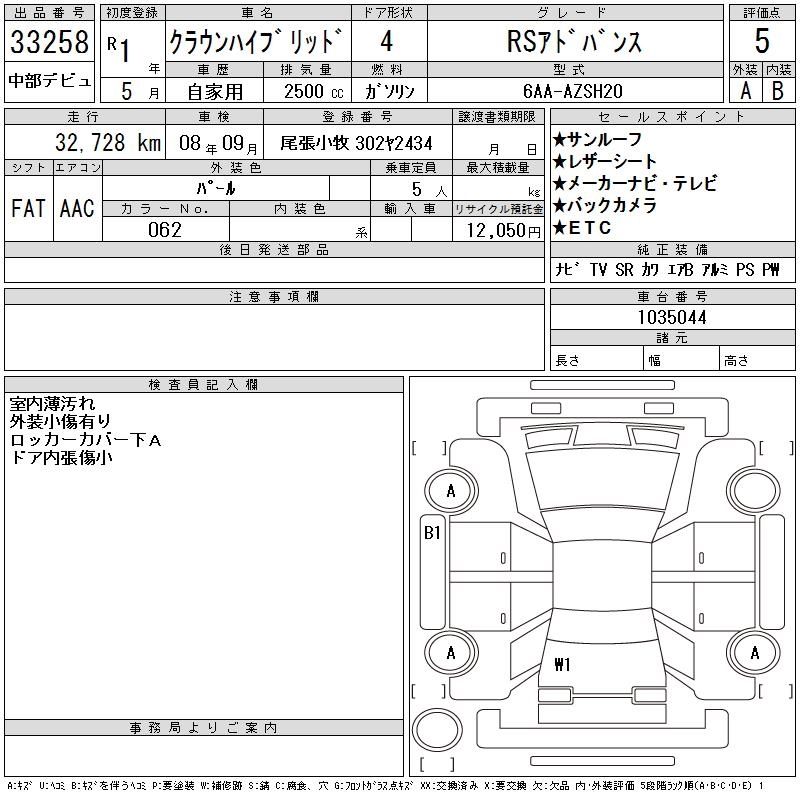Click A mark on bottom-right wheel
Screen dimensions: 800x800
[755, 653]
